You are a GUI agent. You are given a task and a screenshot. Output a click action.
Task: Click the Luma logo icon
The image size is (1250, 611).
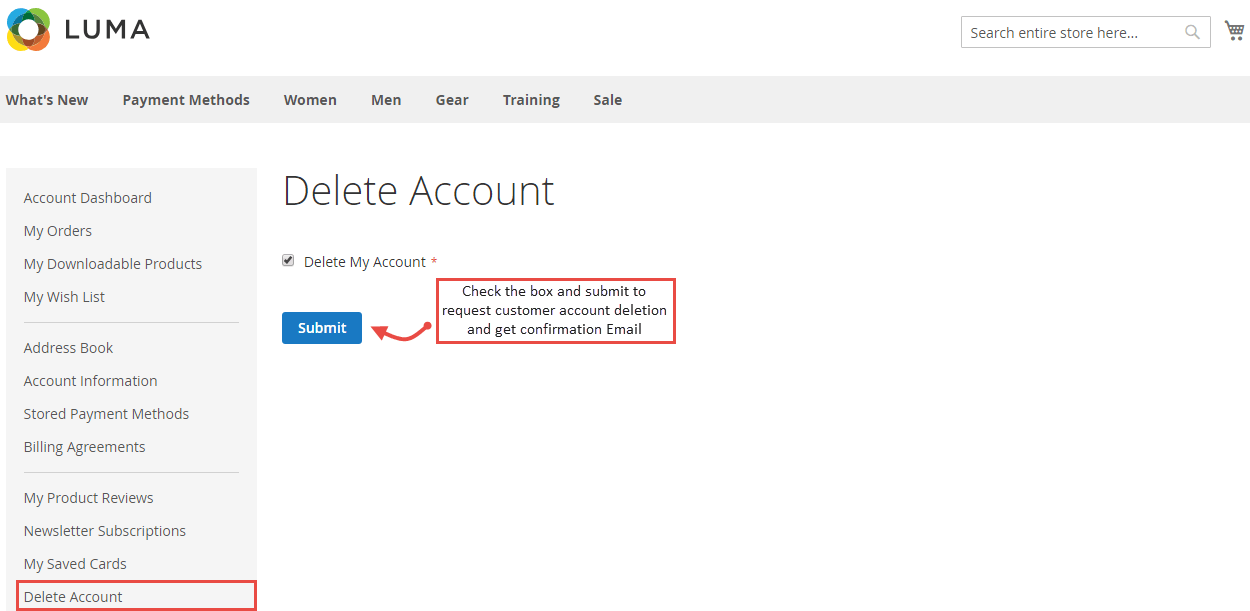pyautogui.click(x=28, y=30)
